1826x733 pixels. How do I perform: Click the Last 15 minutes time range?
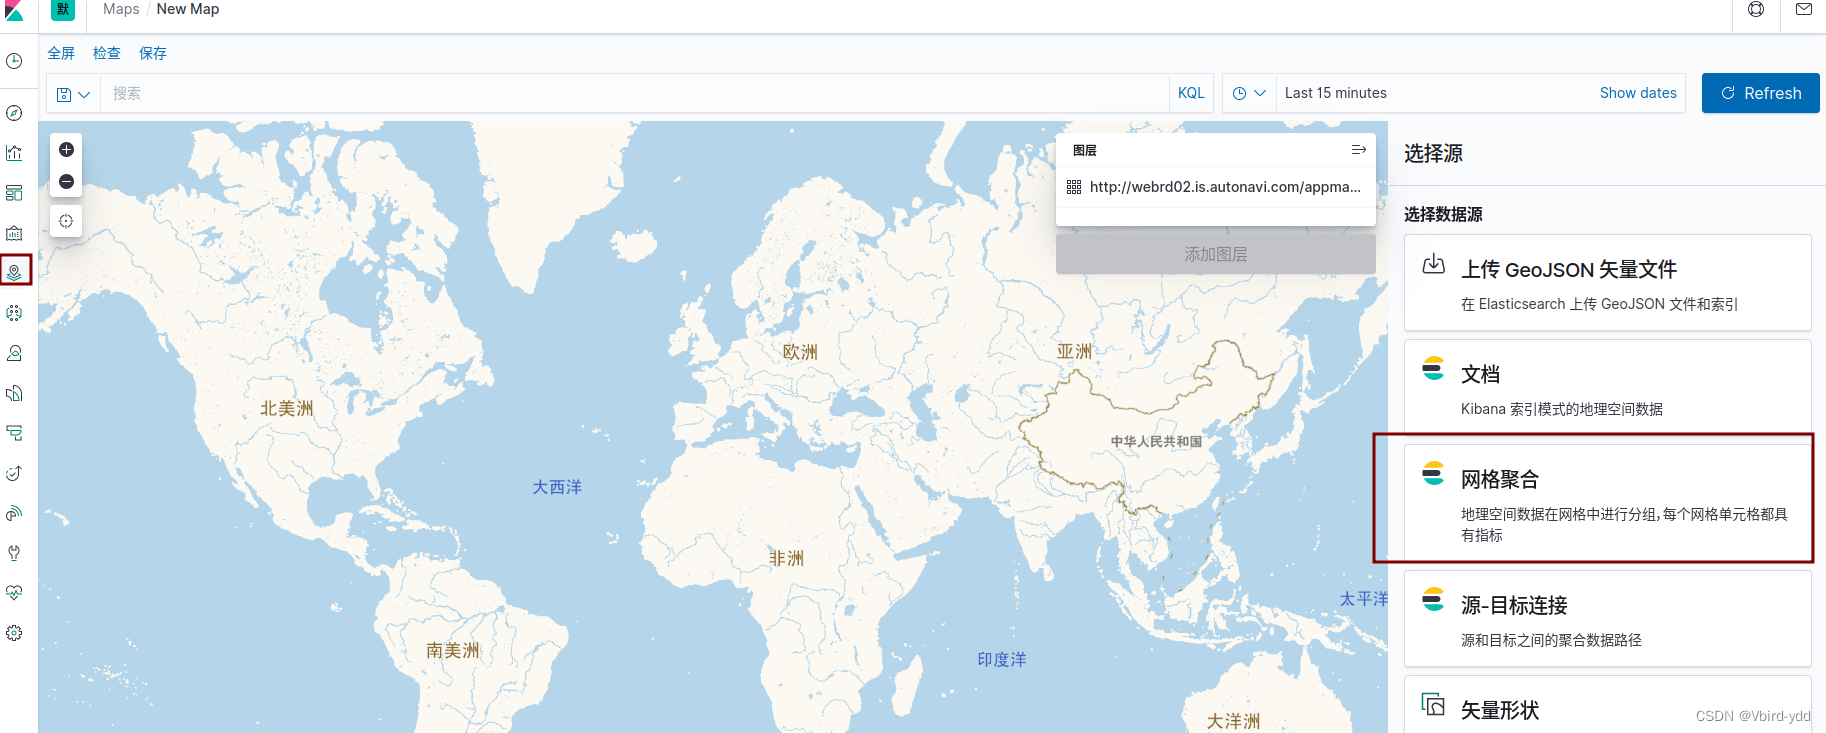pos(1335,93)
